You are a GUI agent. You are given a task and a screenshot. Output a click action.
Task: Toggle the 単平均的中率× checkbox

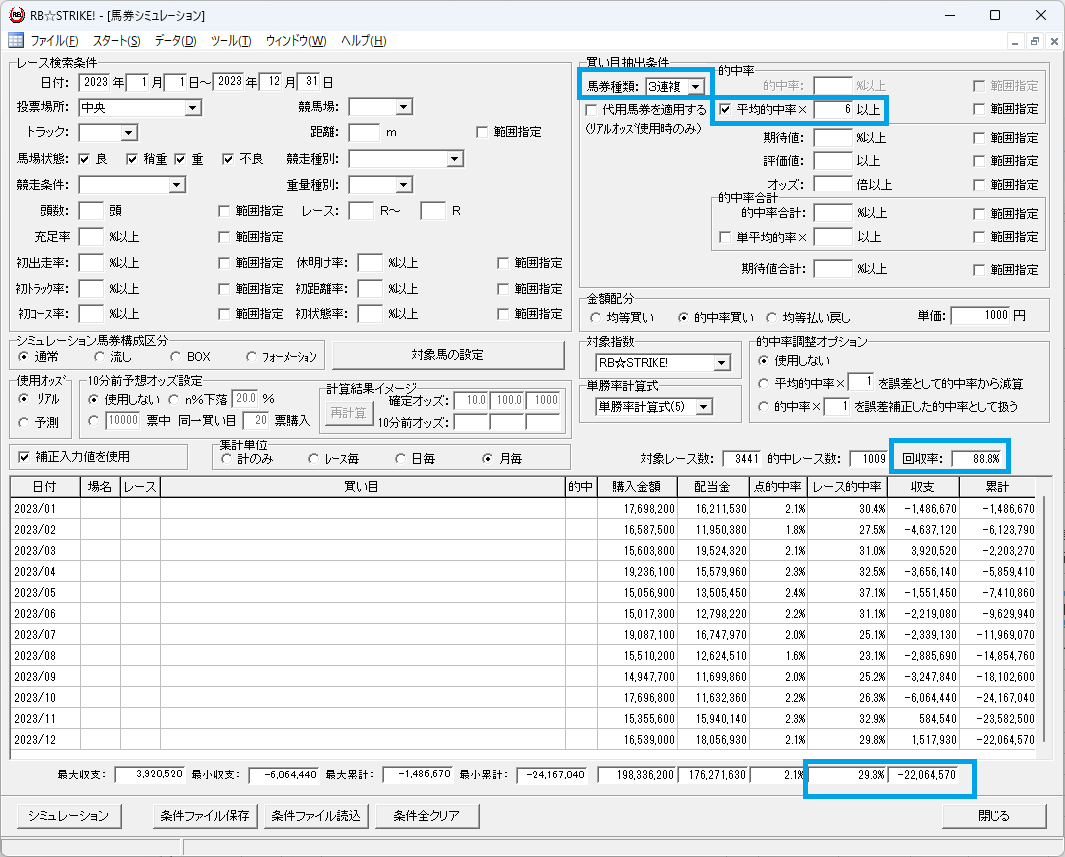[x=725, y=237]
